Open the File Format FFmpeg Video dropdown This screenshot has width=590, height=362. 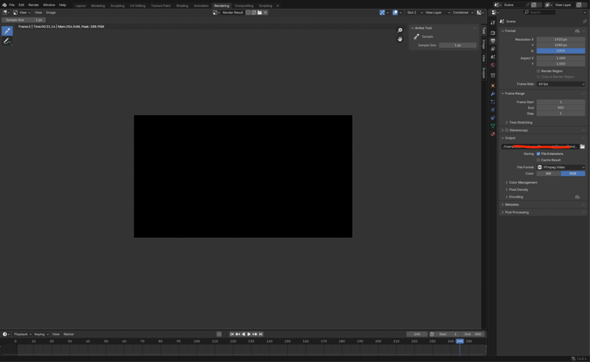point(561,167)
